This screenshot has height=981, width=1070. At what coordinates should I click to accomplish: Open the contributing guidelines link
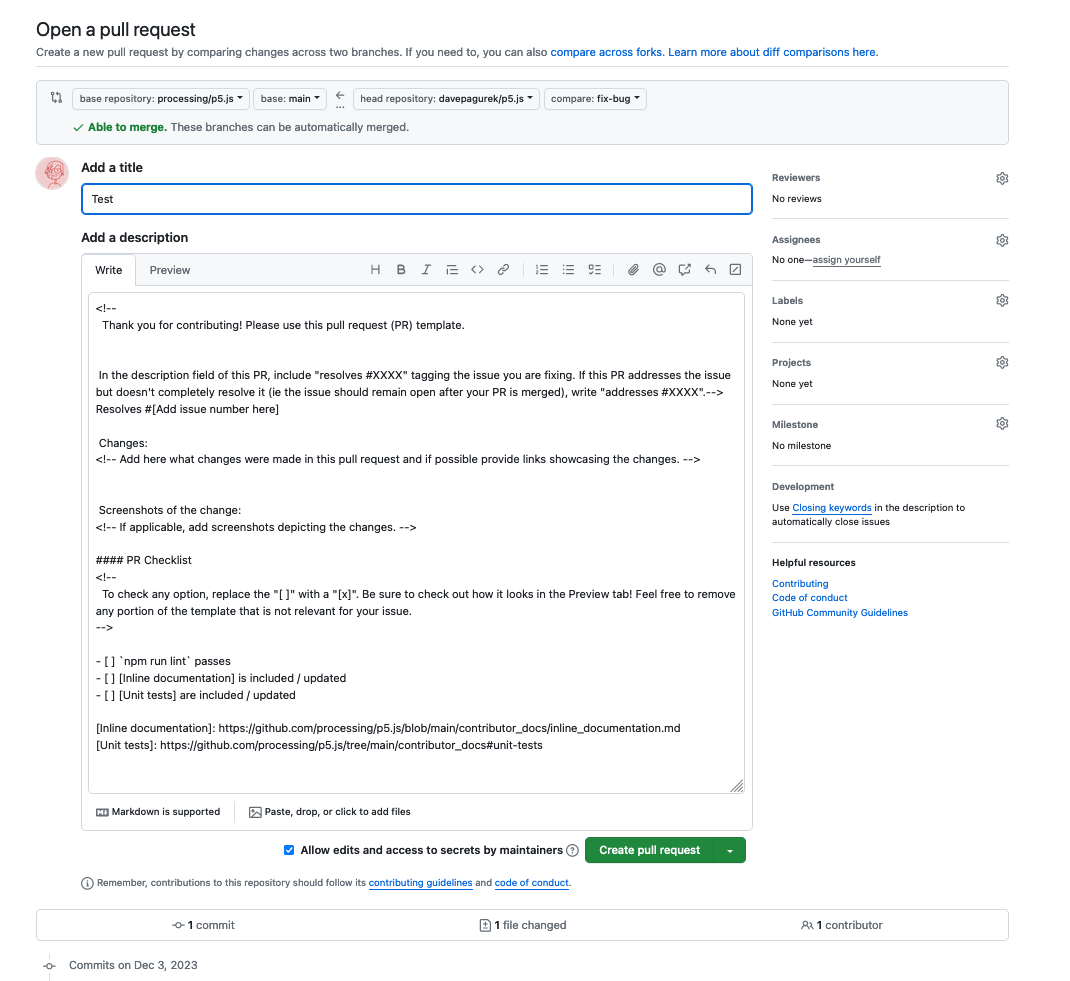(420, 883)
